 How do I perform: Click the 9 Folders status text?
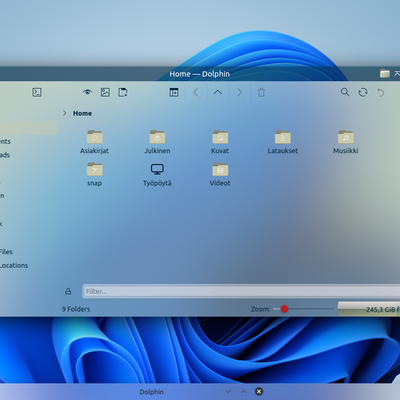[76, 309]
